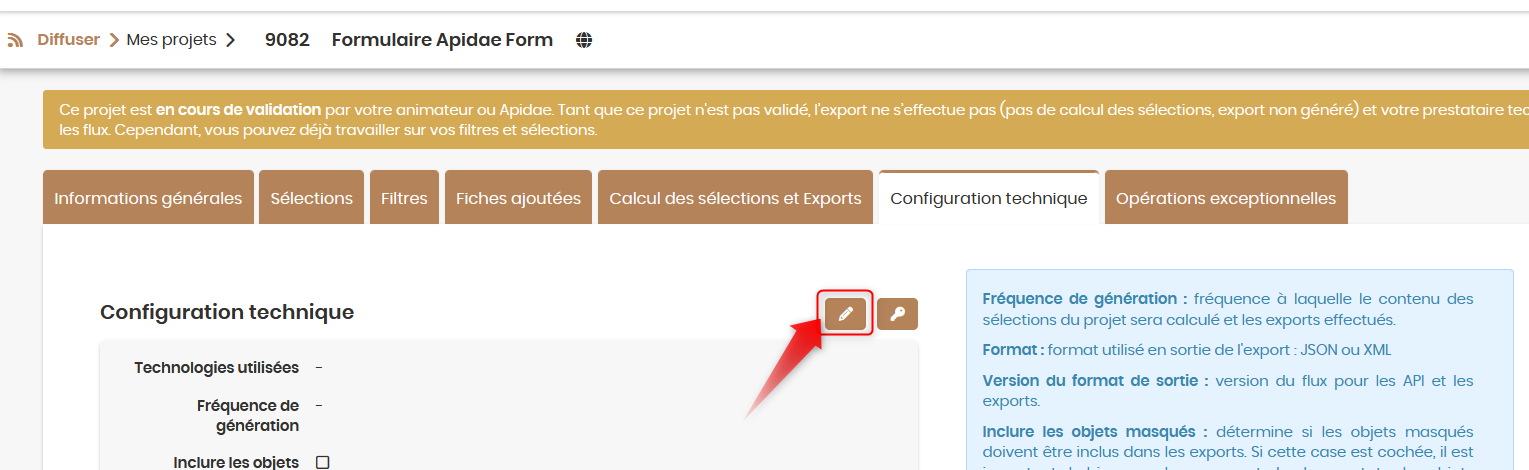Click the chevron after Diffuser
1529x470 pixels.
pos(114,40)
